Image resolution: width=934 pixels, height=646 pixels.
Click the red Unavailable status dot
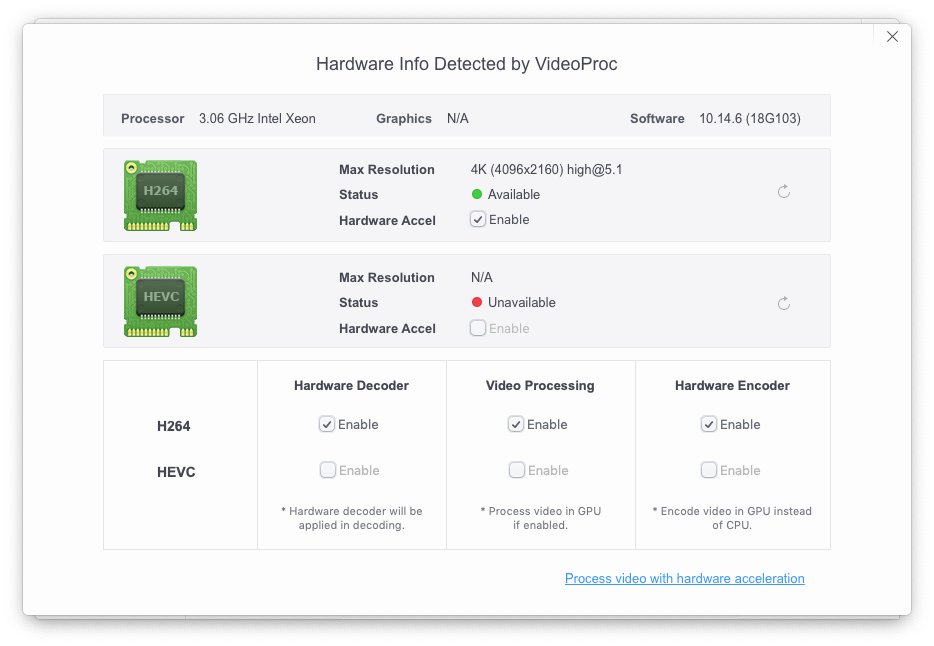coord(477,302)
